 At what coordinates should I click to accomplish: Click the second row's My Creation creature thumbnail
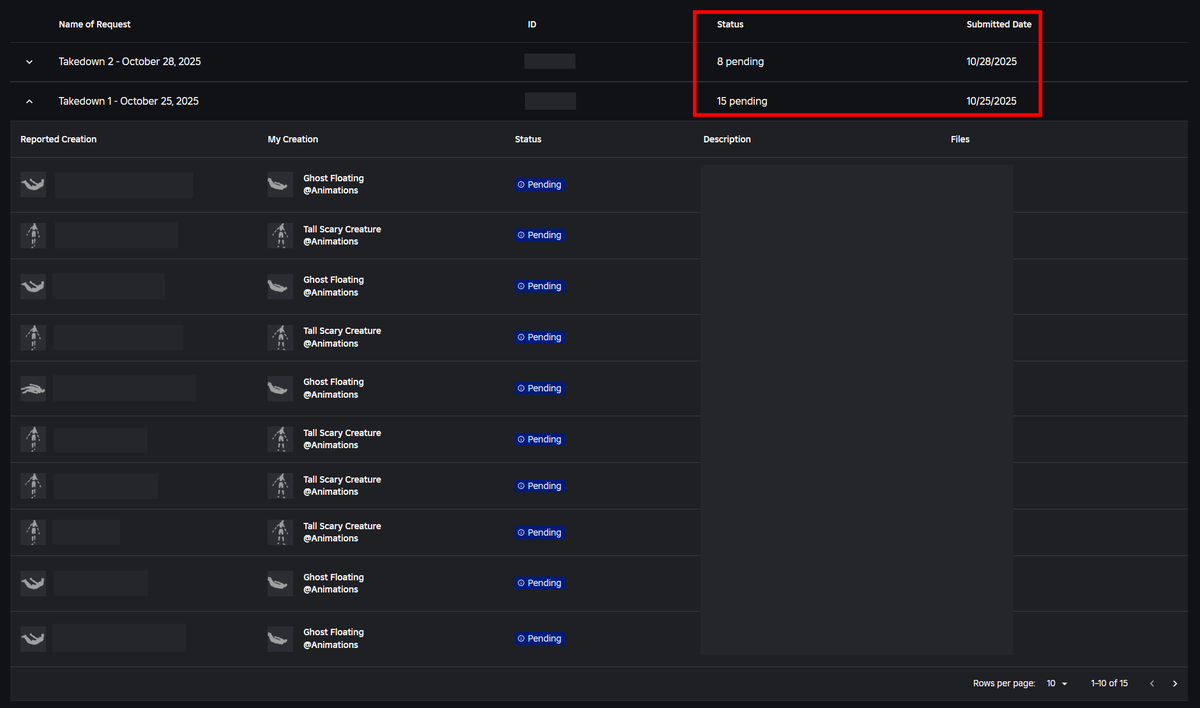[x=280, y=235]
